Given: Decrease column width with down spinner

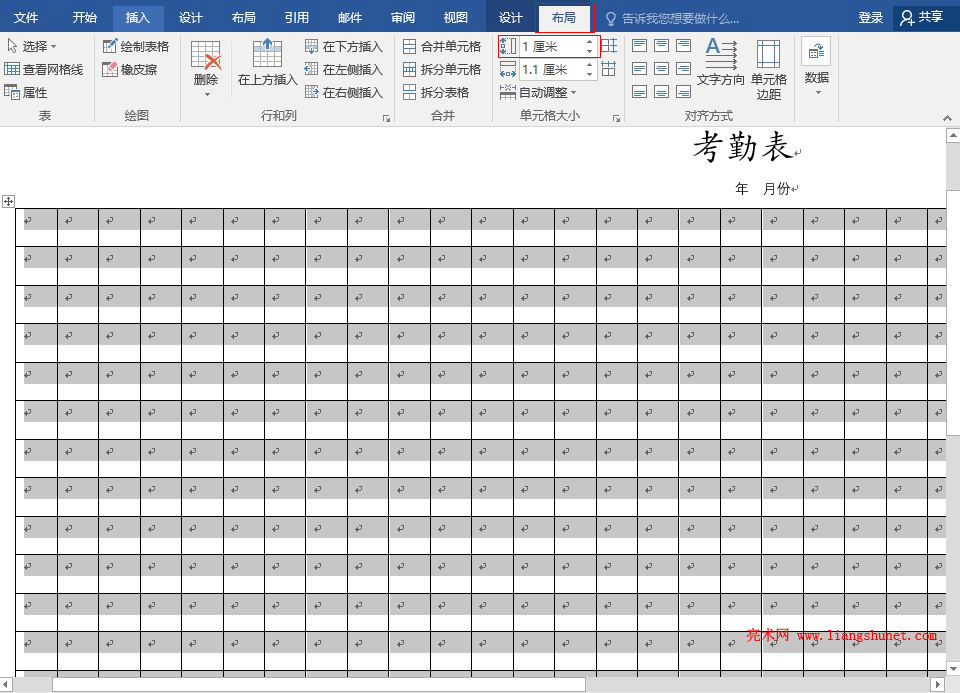Looking at the screenshot, I should pyautogui.click(x=590, y=74).
